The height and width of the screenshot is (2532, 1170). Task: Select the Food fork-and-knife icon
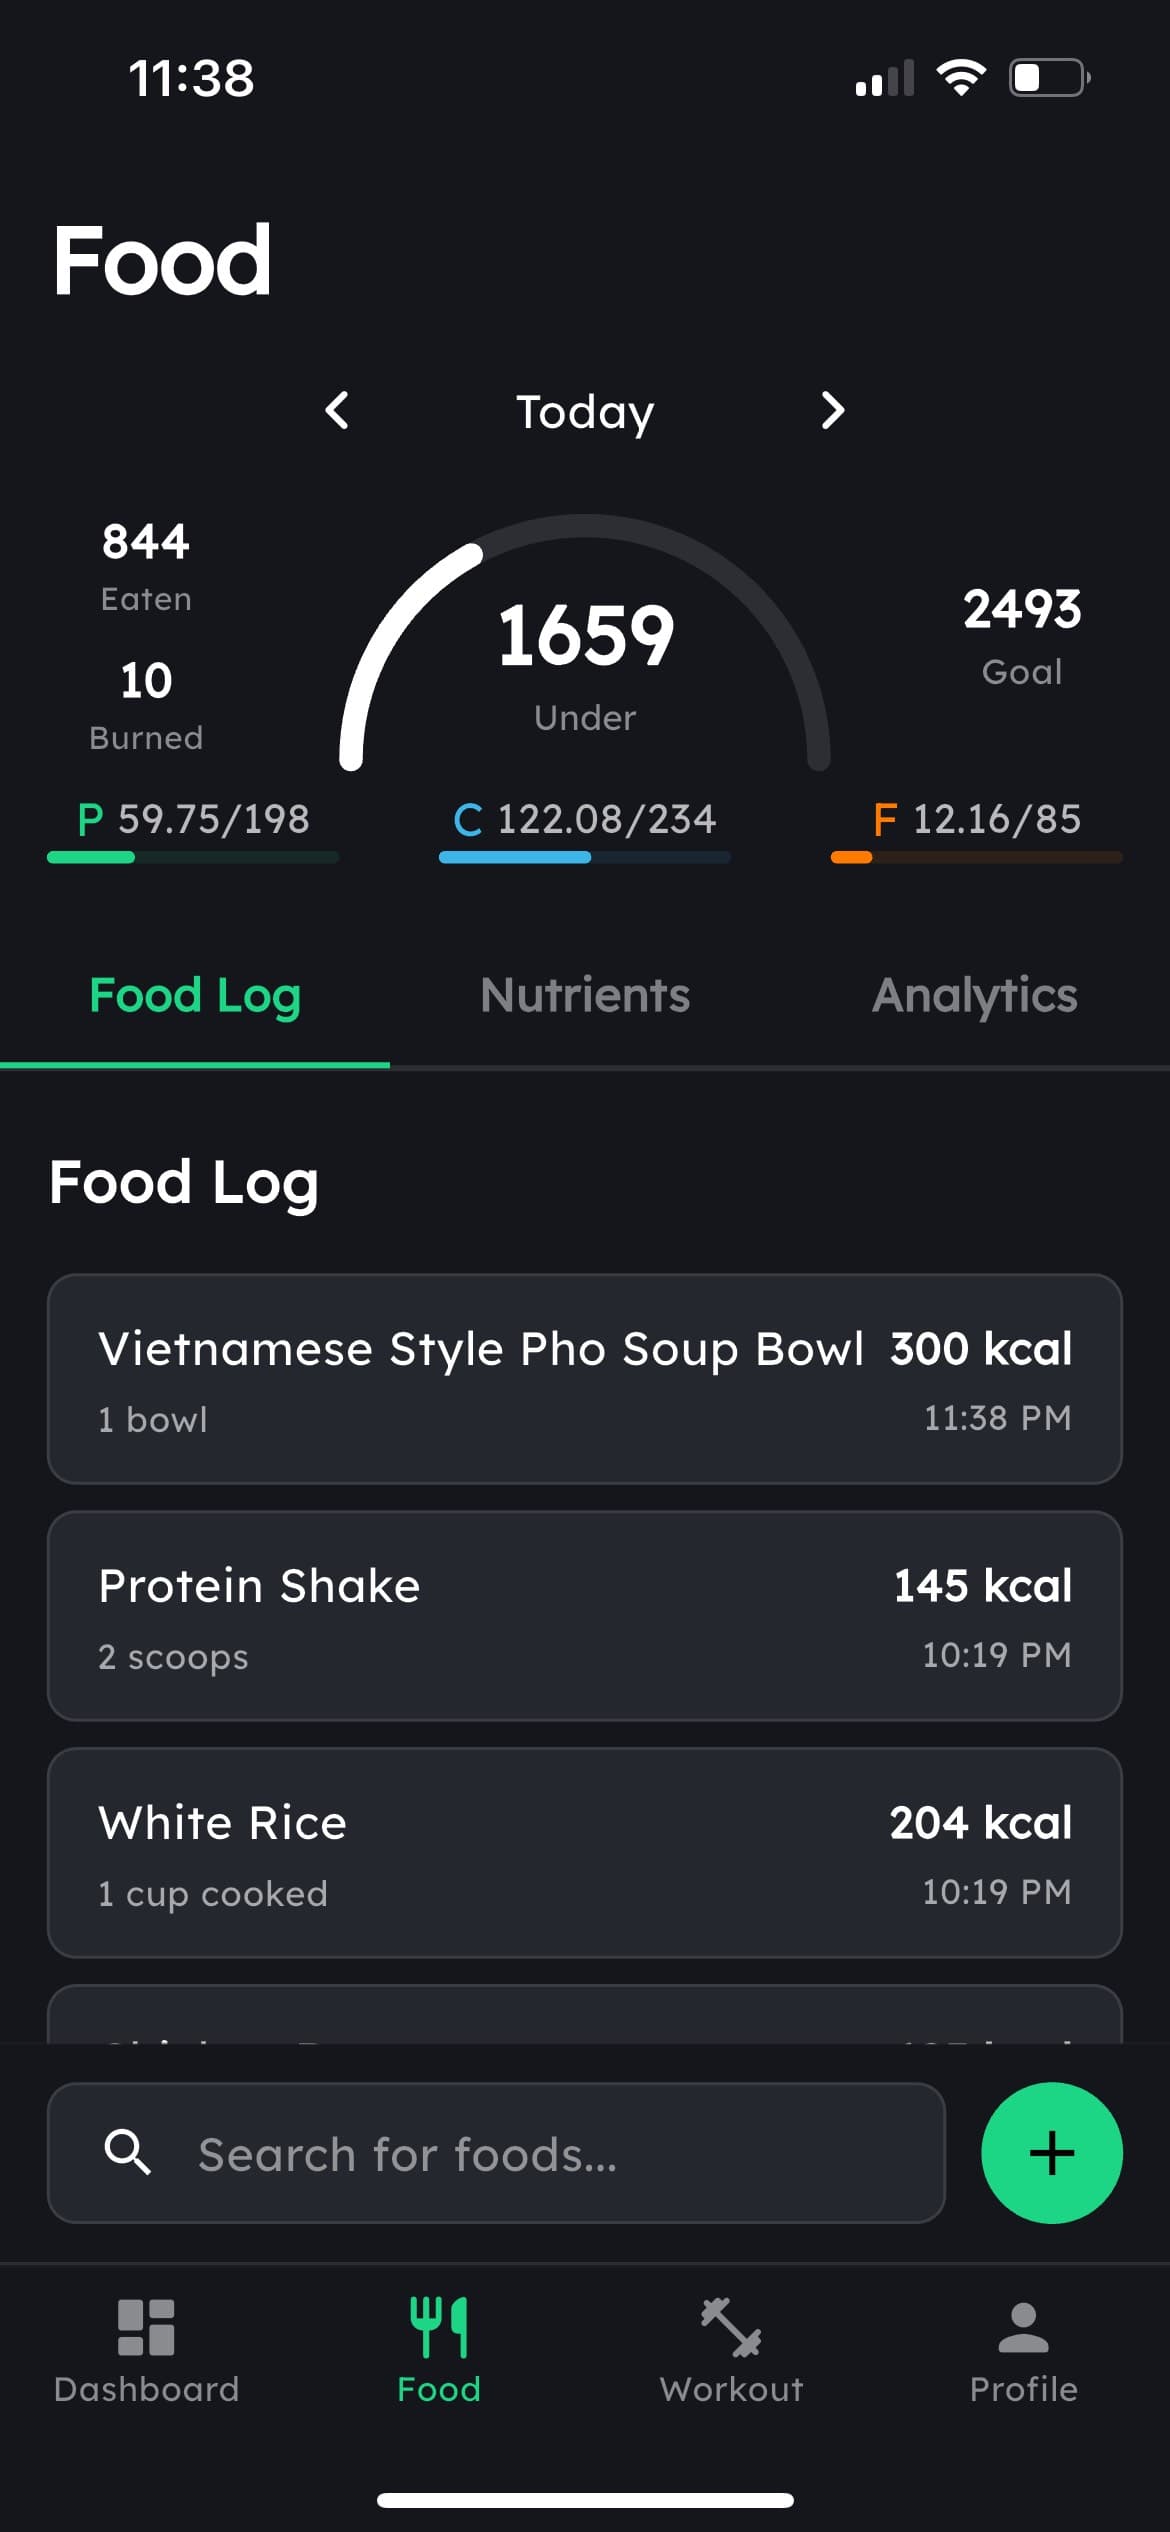point(439,2327)
